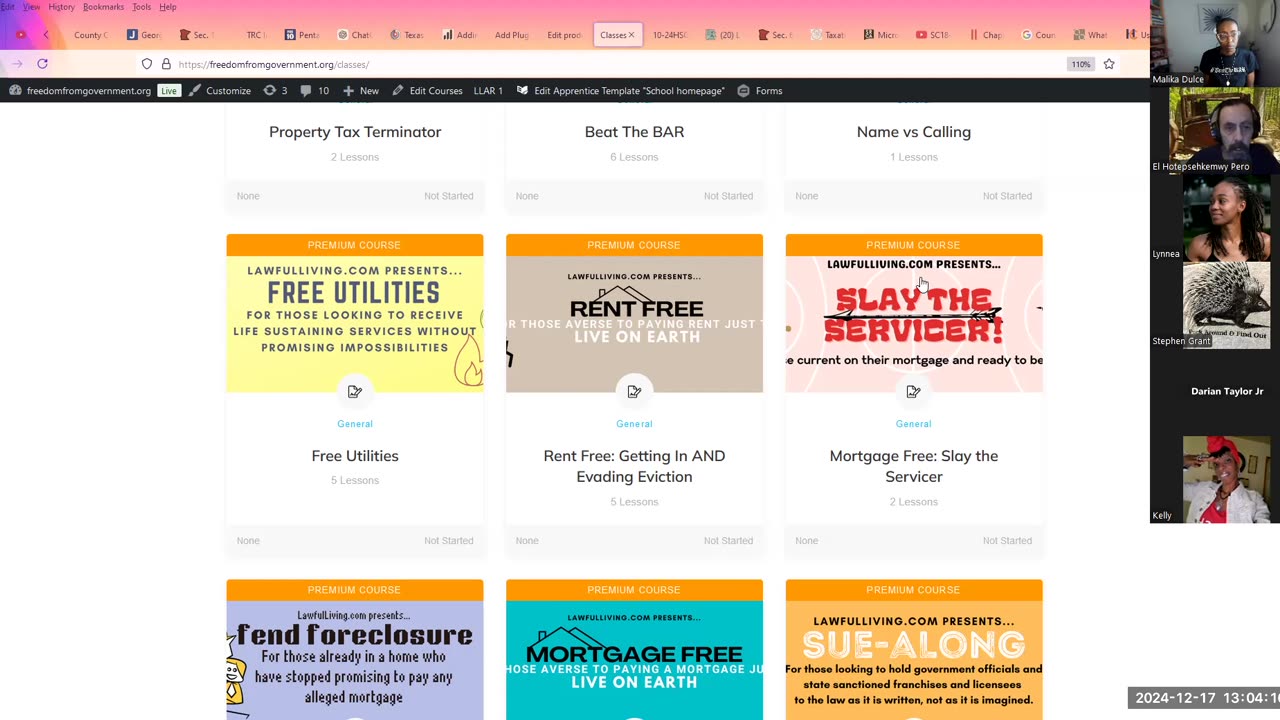This screenshot has height=720, width=1280.
Task: Click the Live status badge
Action: tap(169, 91)
